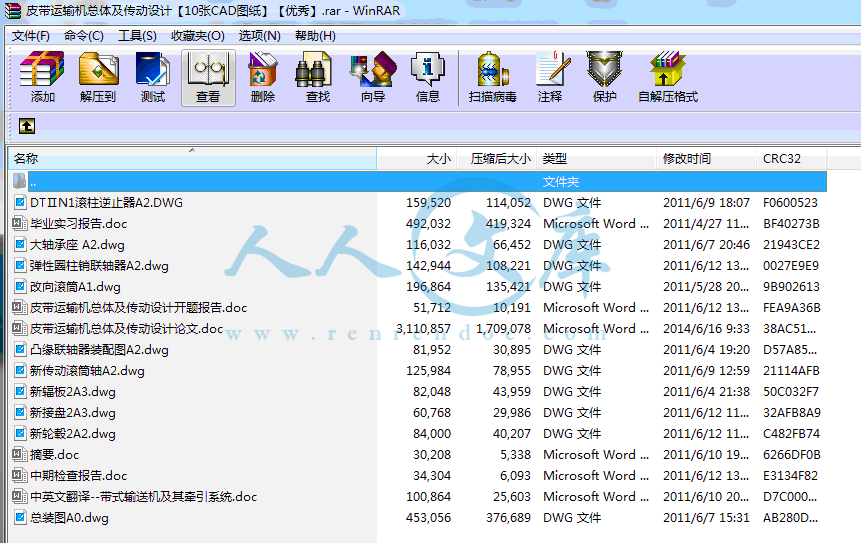Click the 删除 (Delete) toolbar icon
The image size is (861, 543).
click(x=263, y=70)
